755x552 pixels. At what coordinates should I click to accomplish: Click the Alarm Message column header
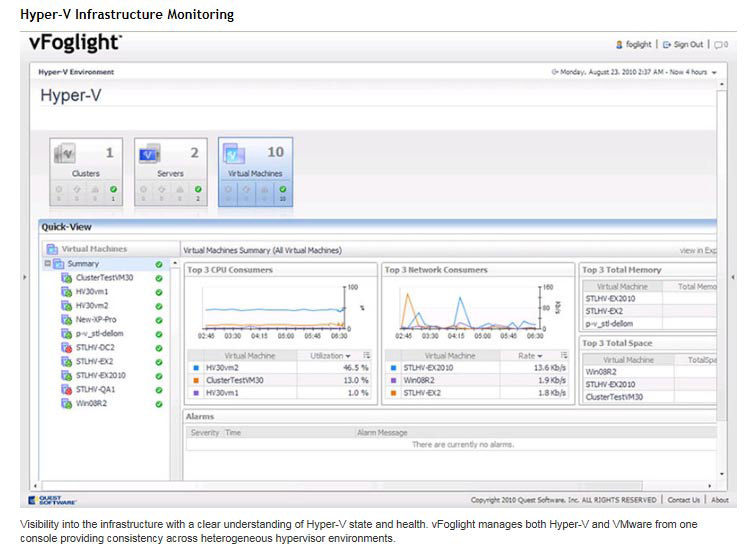(382, 433)
